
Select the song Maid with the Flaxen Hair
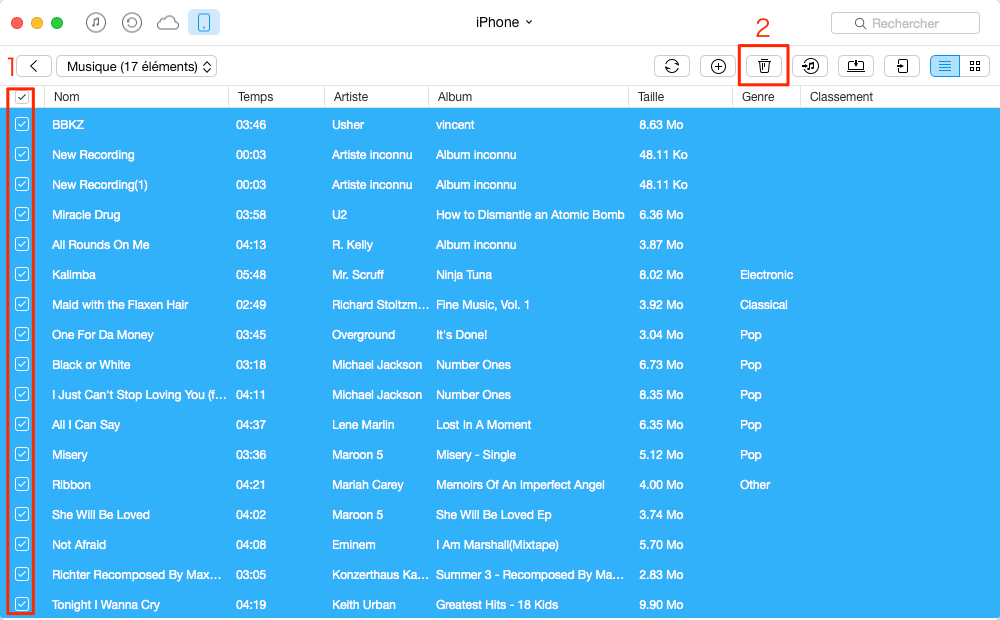click(120, 305)
